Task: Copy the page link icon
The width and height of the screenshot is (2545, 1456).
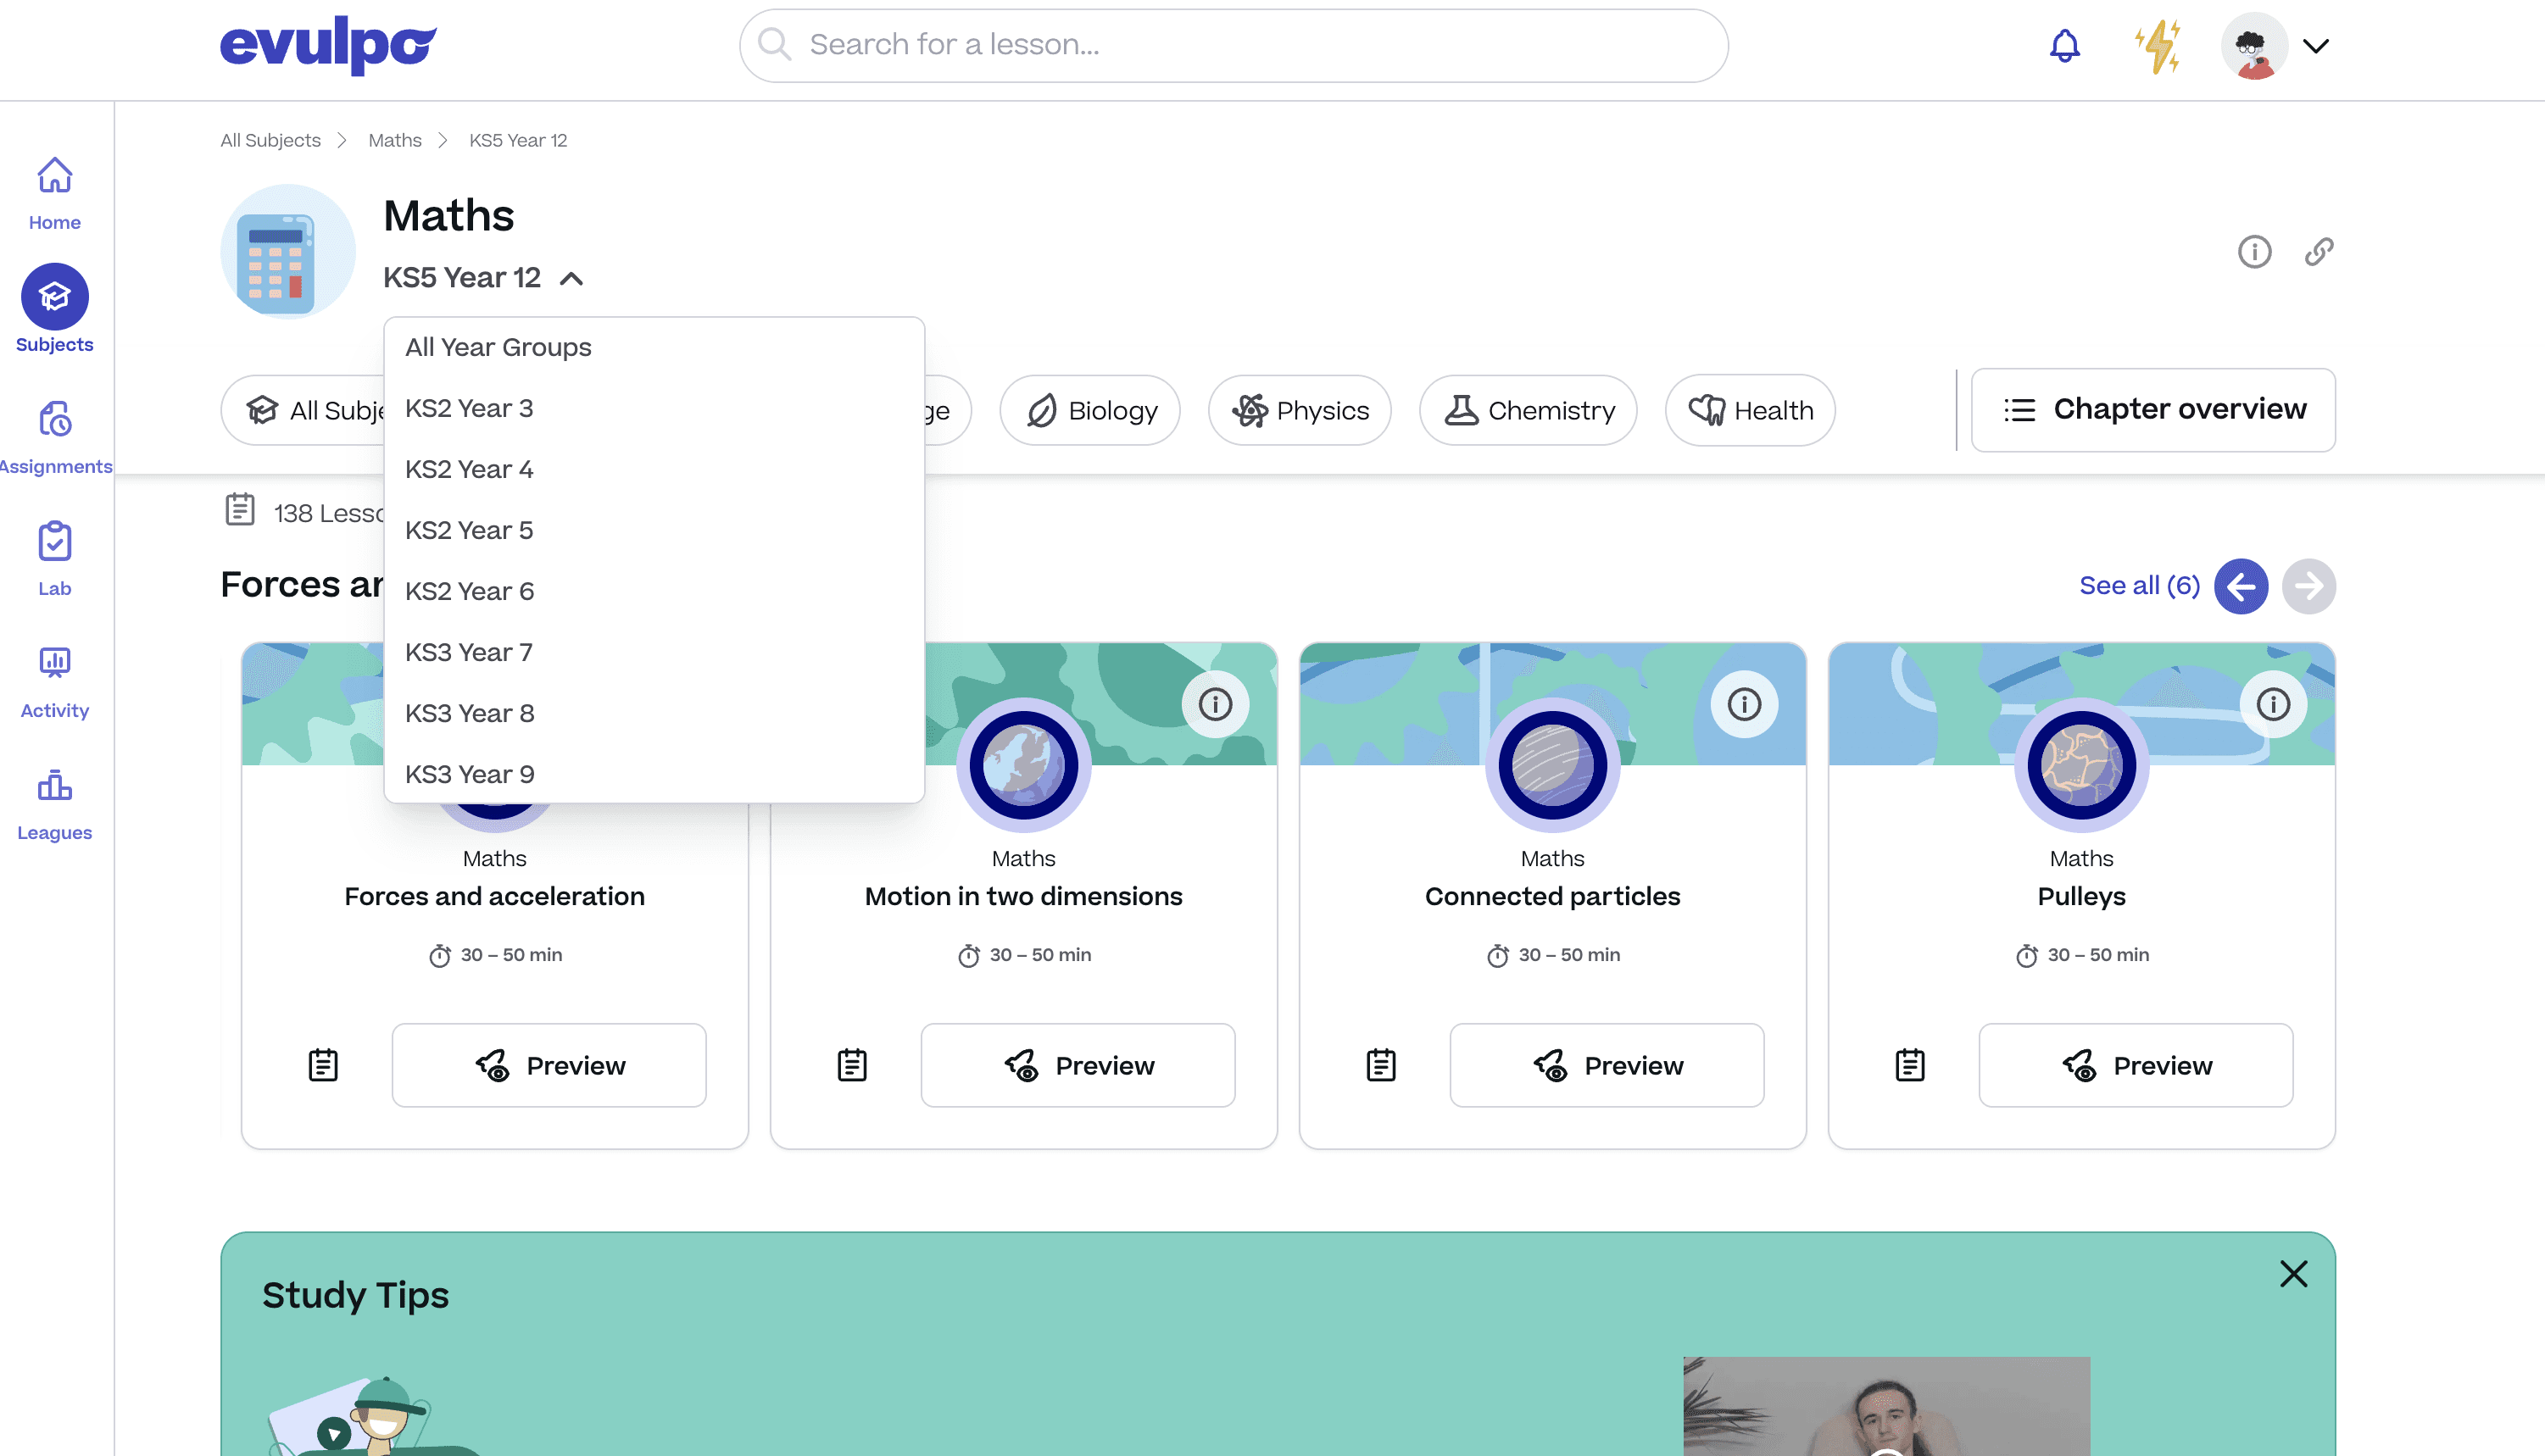Action: pyautogui.click(x=2319, y=252)
